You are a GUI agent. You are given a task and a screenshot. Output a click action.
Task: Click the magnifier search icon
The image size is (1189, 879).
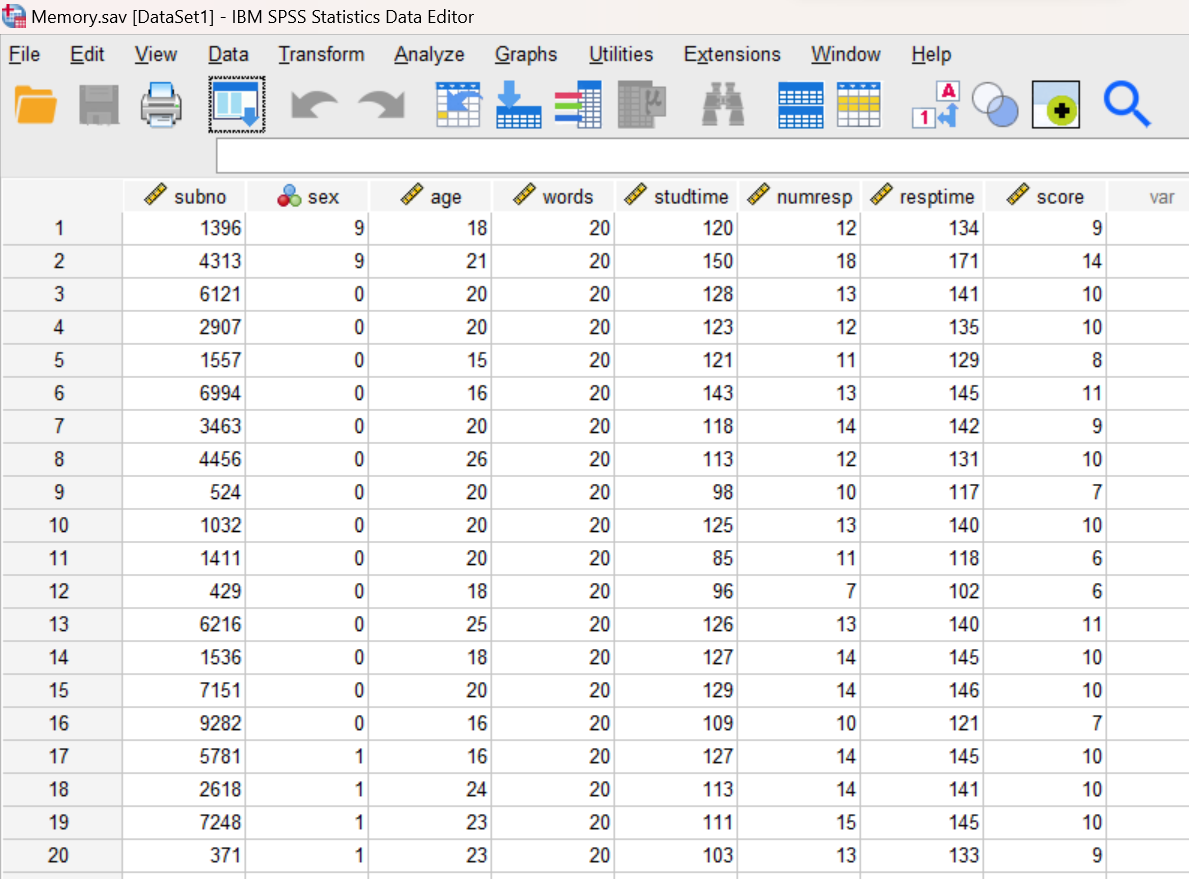tap(1127, 105)
